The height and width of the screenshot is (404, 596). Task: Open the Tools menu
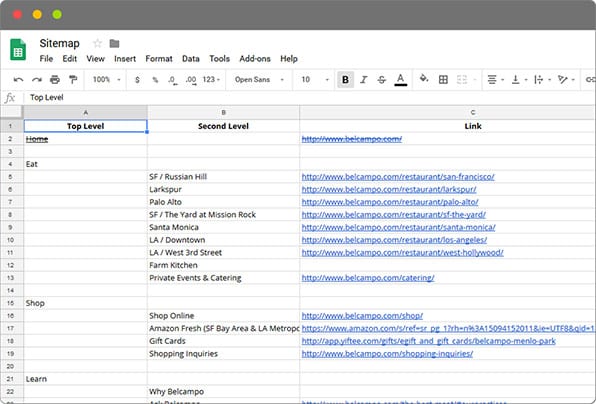point(219,59)
